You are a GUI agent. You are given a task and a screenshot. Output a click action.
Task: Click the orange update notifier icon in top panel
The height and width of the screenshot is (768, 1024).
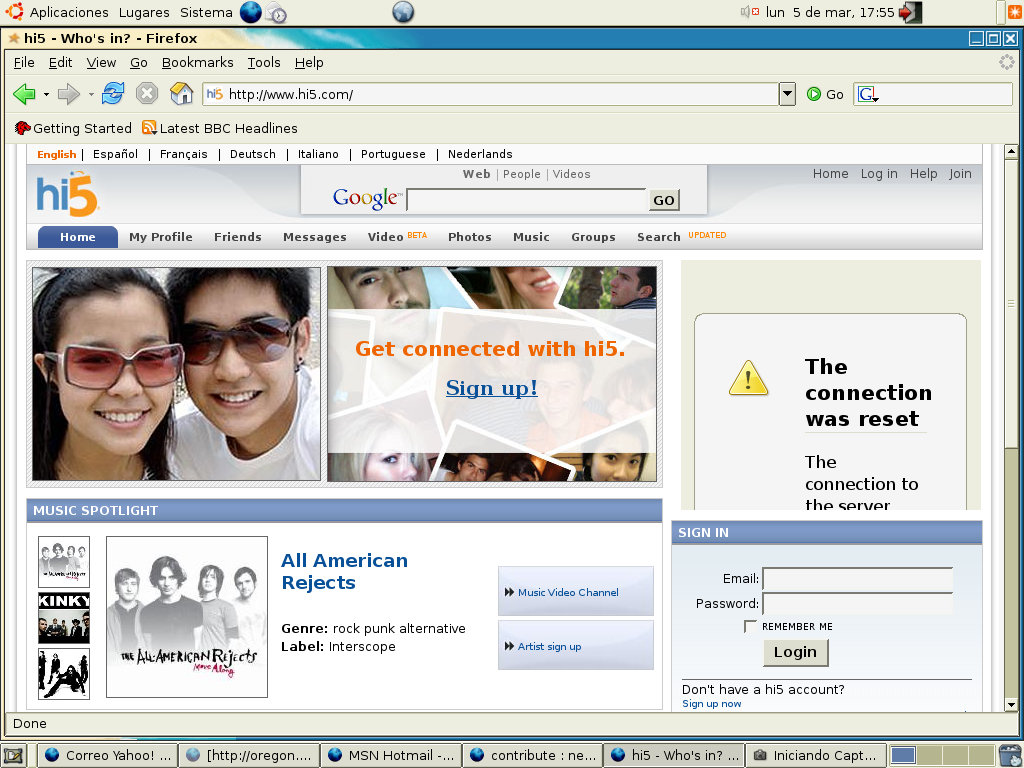tap(1016, 12)
